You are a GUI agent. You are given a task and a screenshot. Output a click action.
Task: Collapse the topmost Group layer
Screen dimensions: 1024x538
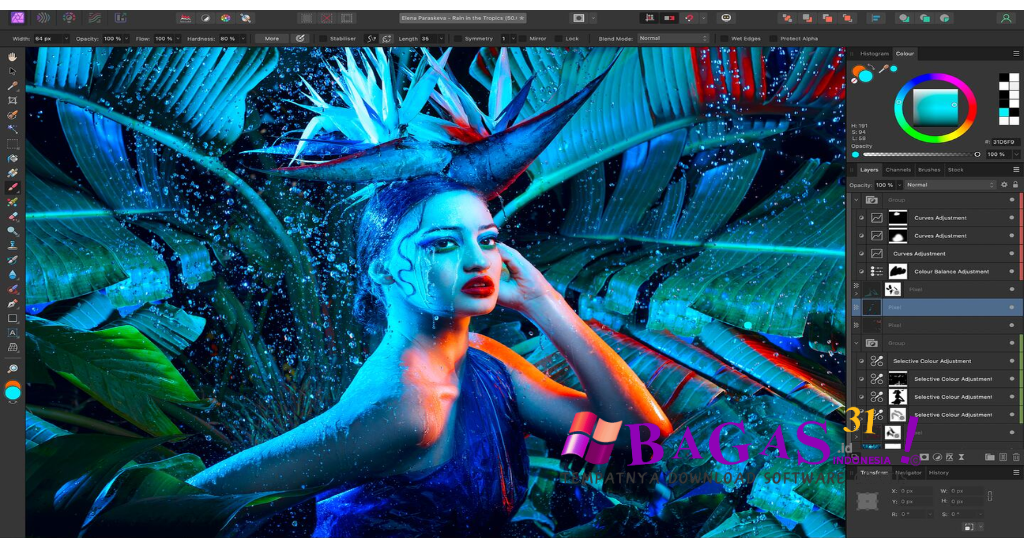click(856, 200)
